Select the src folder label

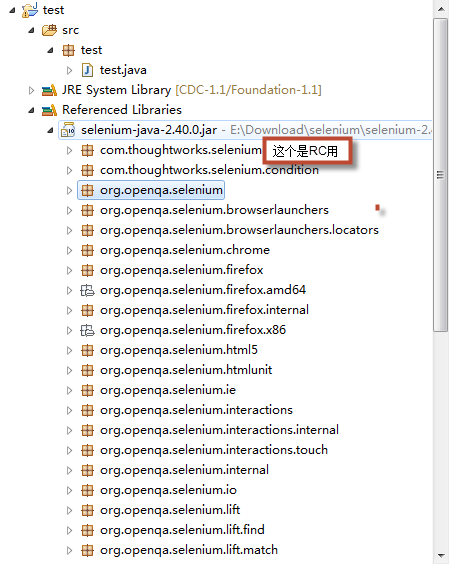pyautogui.click(x=71, y=30)
